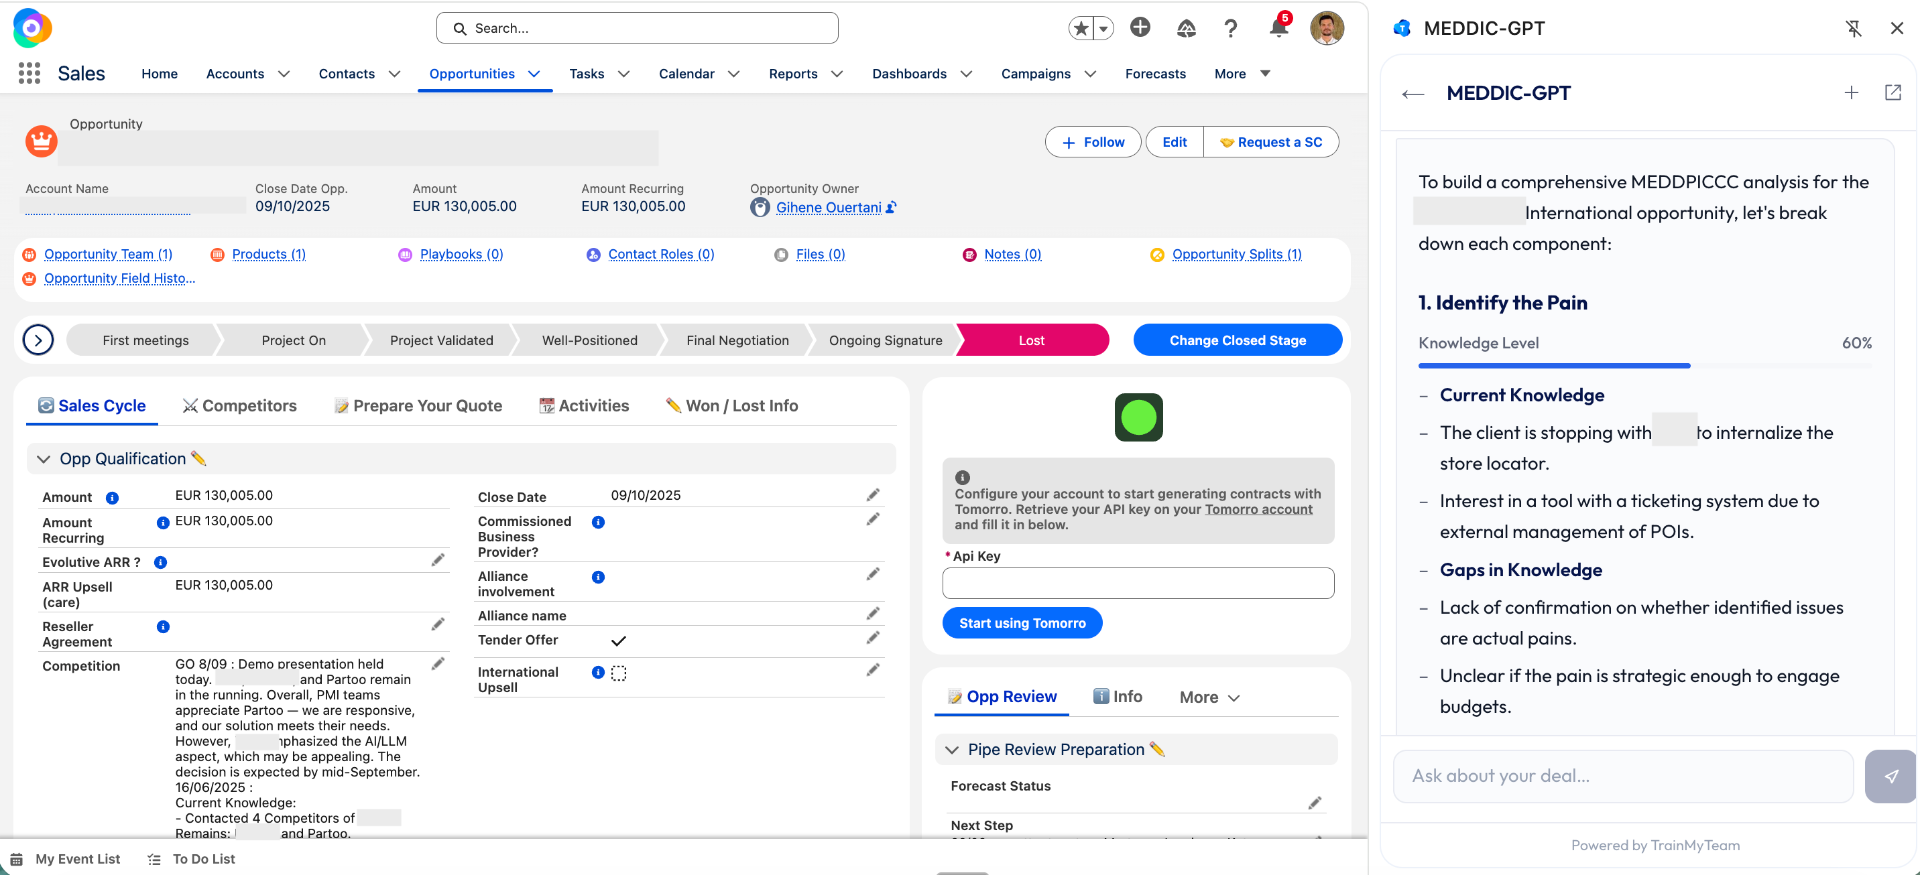The height and width of the screenshot is (875, 1920).
Task: Open the Forecasts nav item
Action: [1155, 74]
